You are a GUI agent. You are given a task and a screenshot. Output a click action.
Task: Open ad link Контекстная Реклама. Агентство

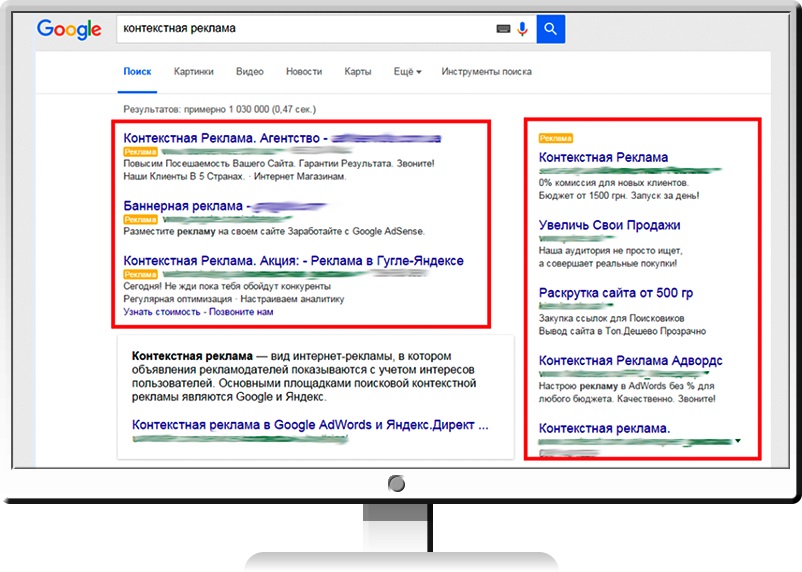point(282,138)
